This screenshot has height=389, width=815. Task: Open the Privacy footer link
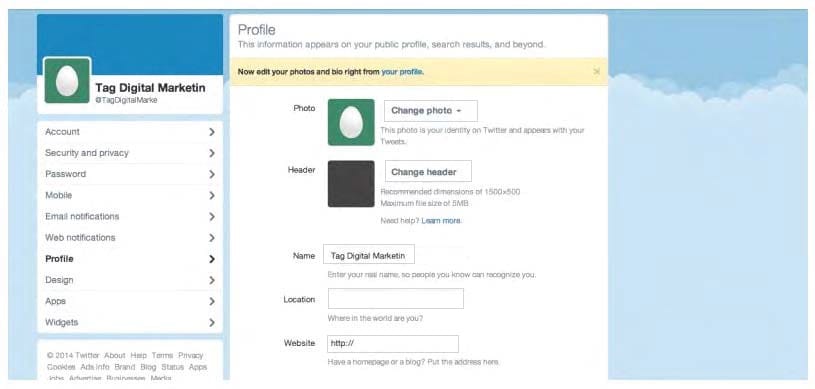click(190, 355)
